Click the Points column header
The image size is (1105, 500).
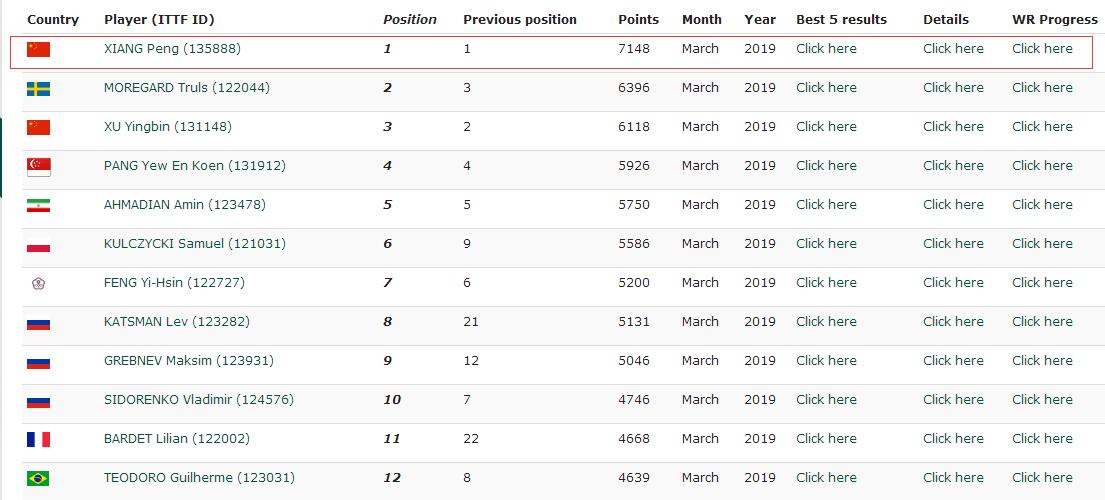[638, 19]
